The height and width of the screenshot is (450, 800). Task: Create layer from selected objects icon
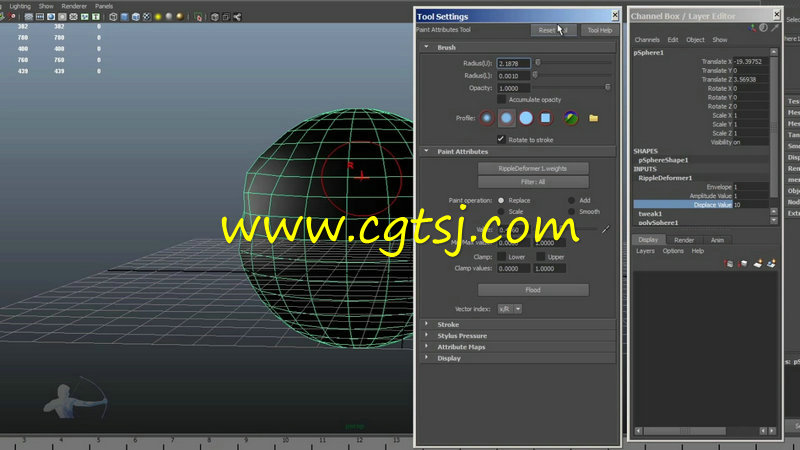click(x=771, y=263)
